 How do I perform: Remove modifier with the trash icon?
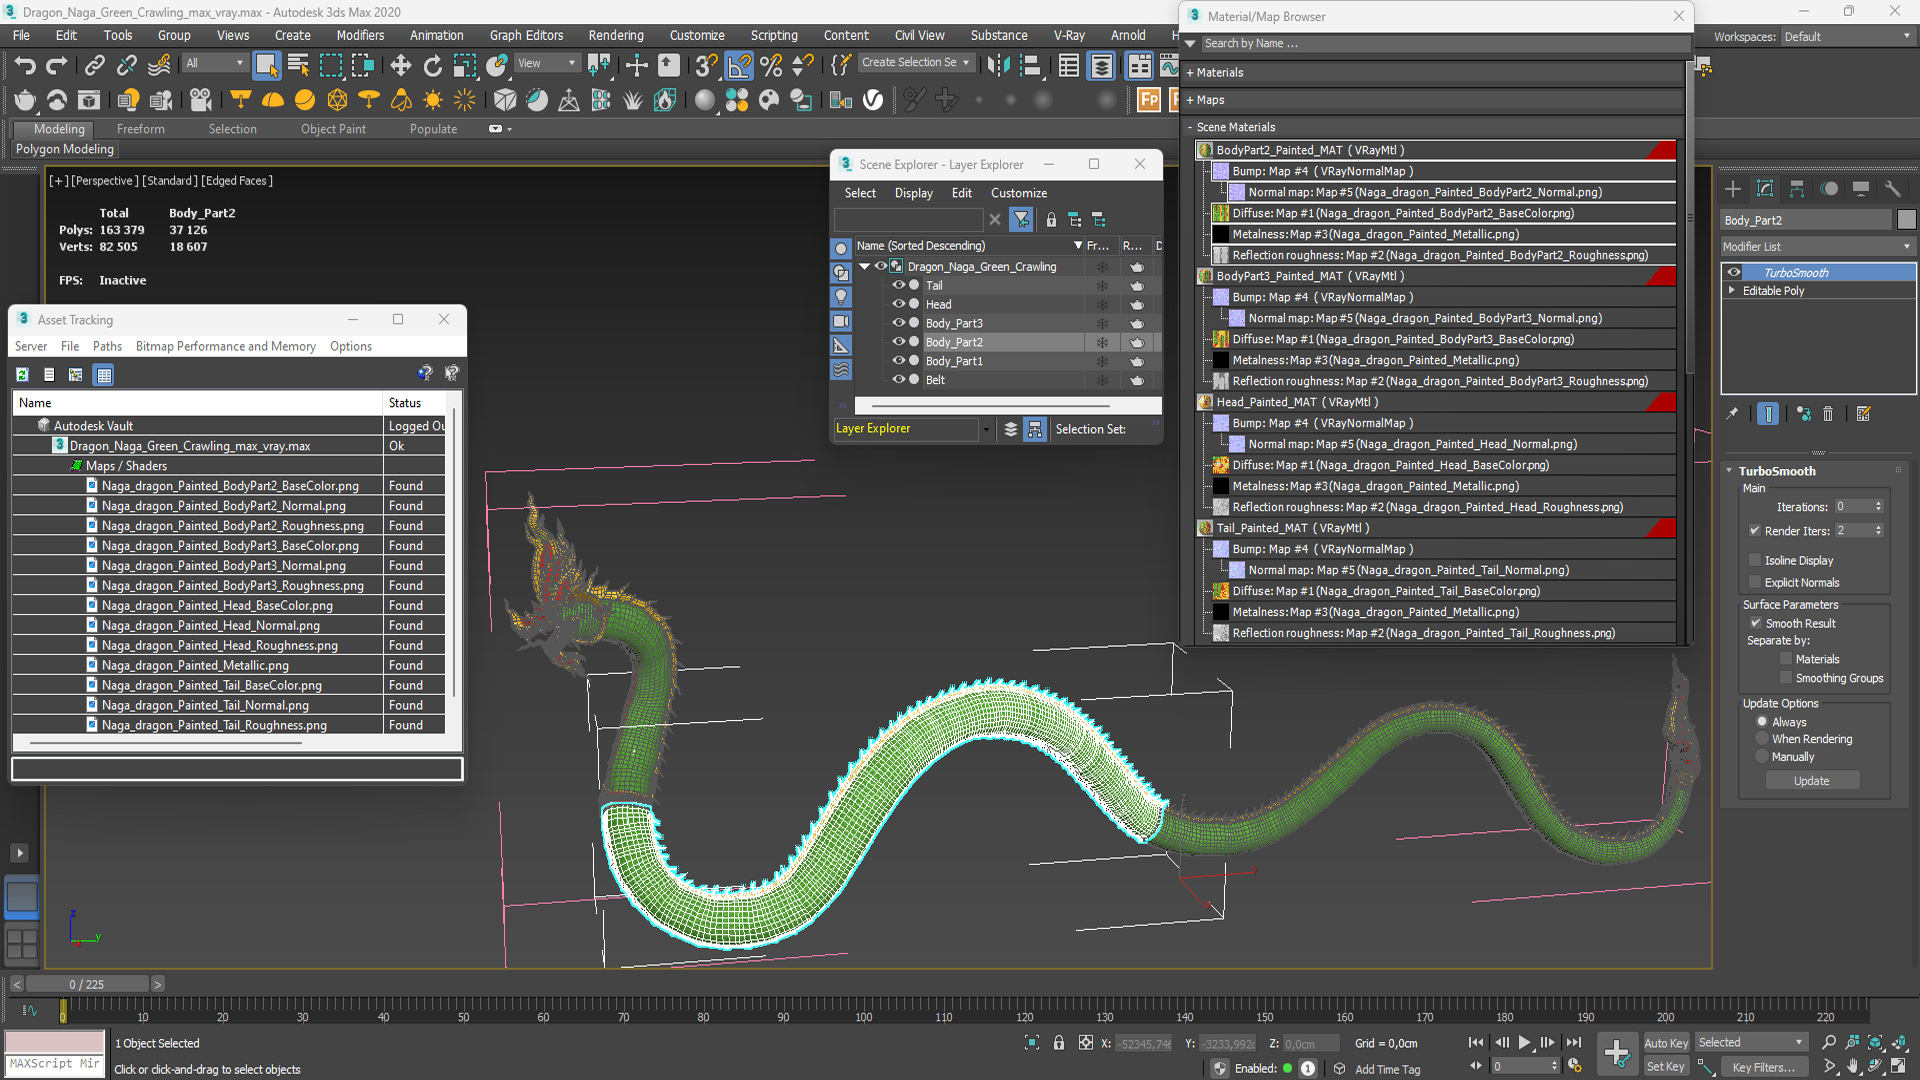coord(1828,413)
